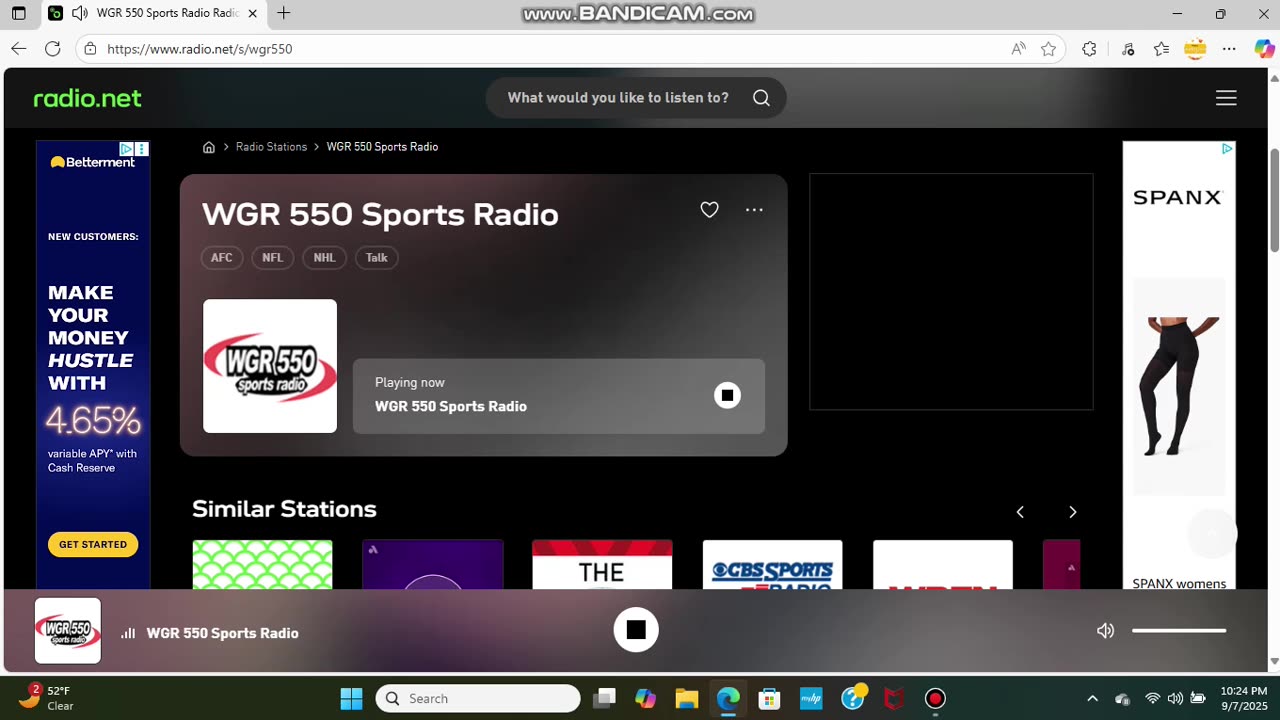The image size is (1280, 720).
Task: Click the WGR 550 logo in player bar
Action: pyautogui.click(x=68, y=631)
